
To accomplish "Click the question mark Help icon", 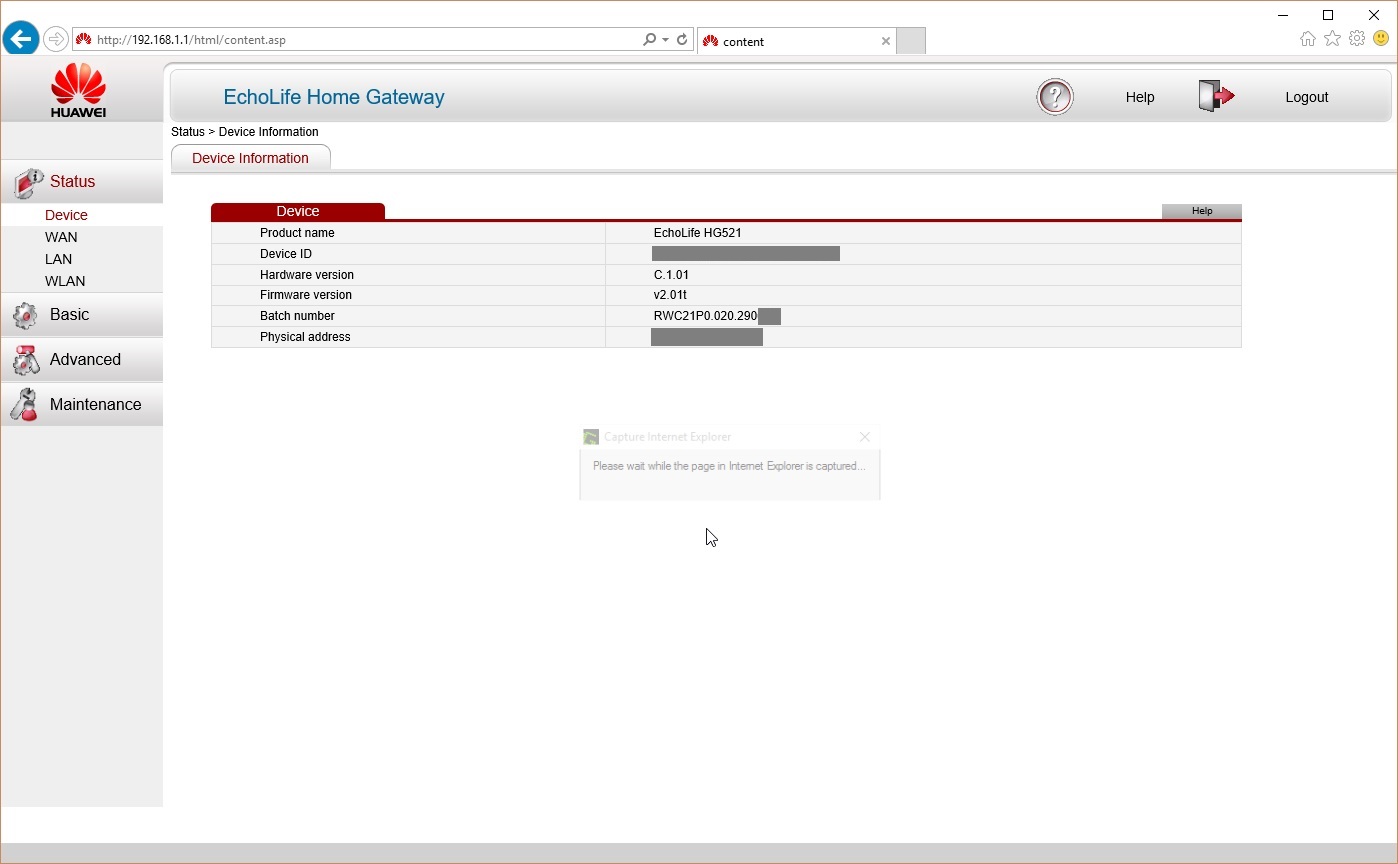I will (x=1054, y=97).
